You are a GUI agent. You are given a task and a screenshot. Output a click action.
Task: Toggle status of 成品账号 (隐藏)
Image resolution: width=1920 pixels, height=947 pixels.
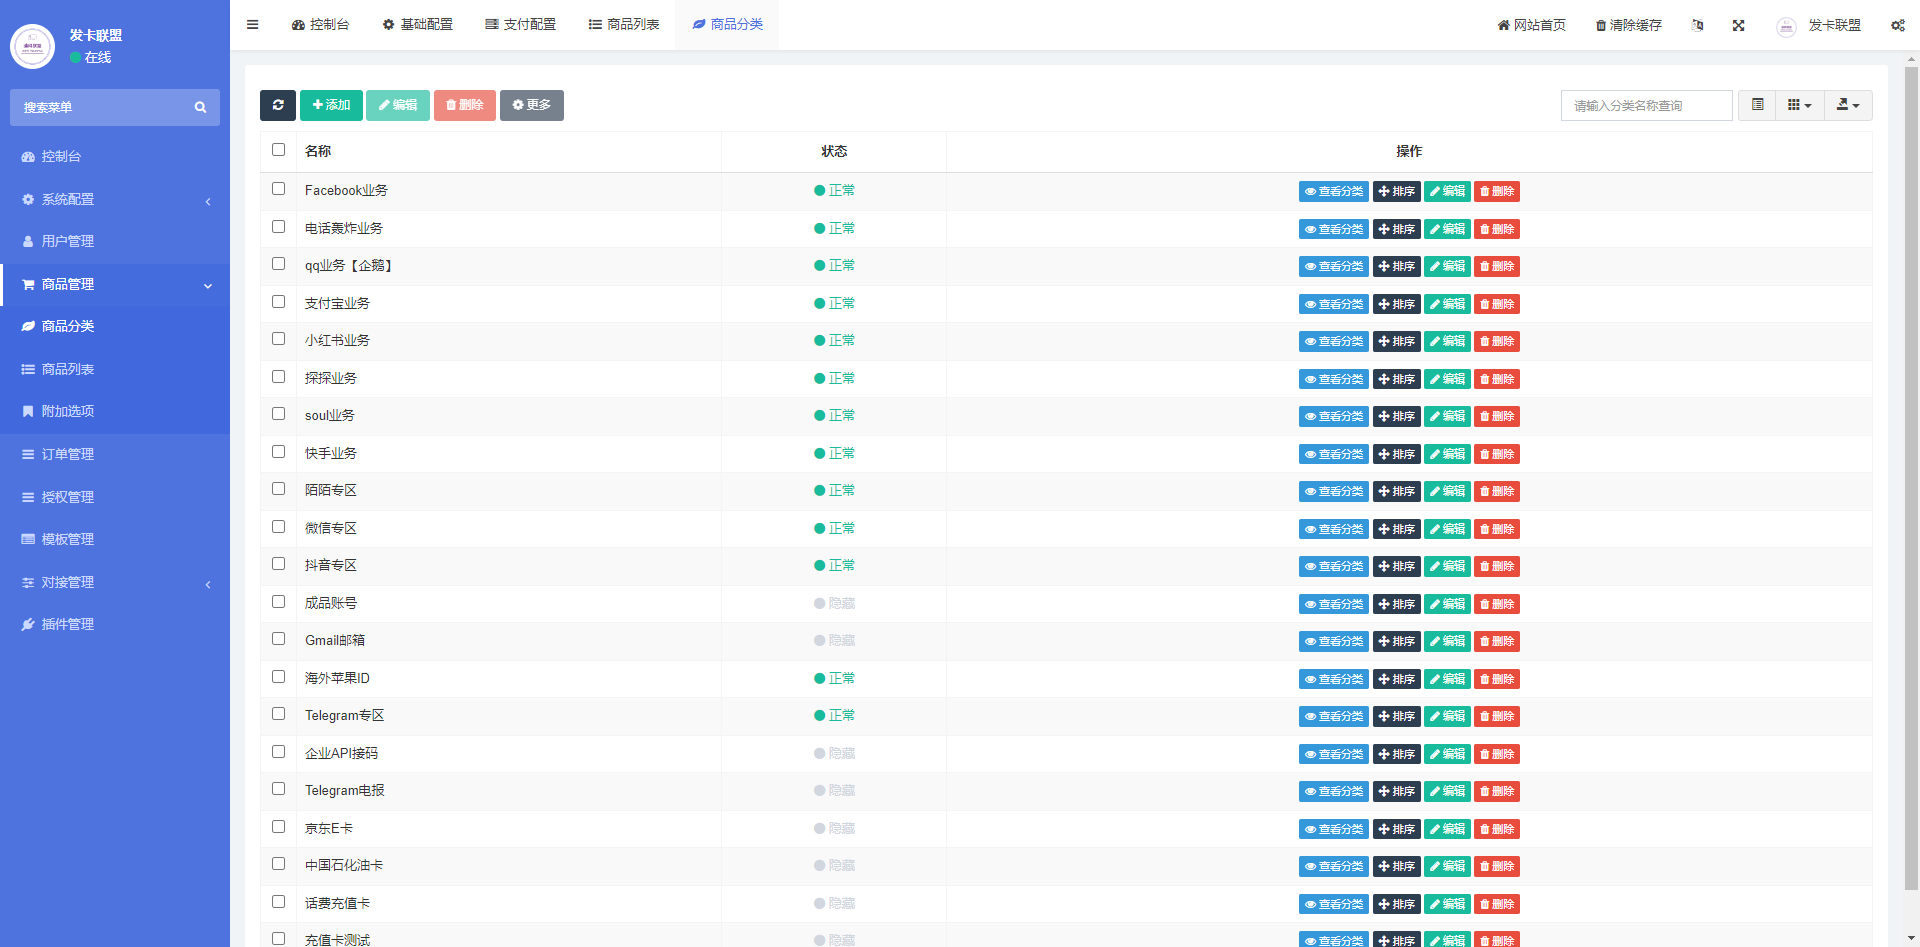click(834, 604)
